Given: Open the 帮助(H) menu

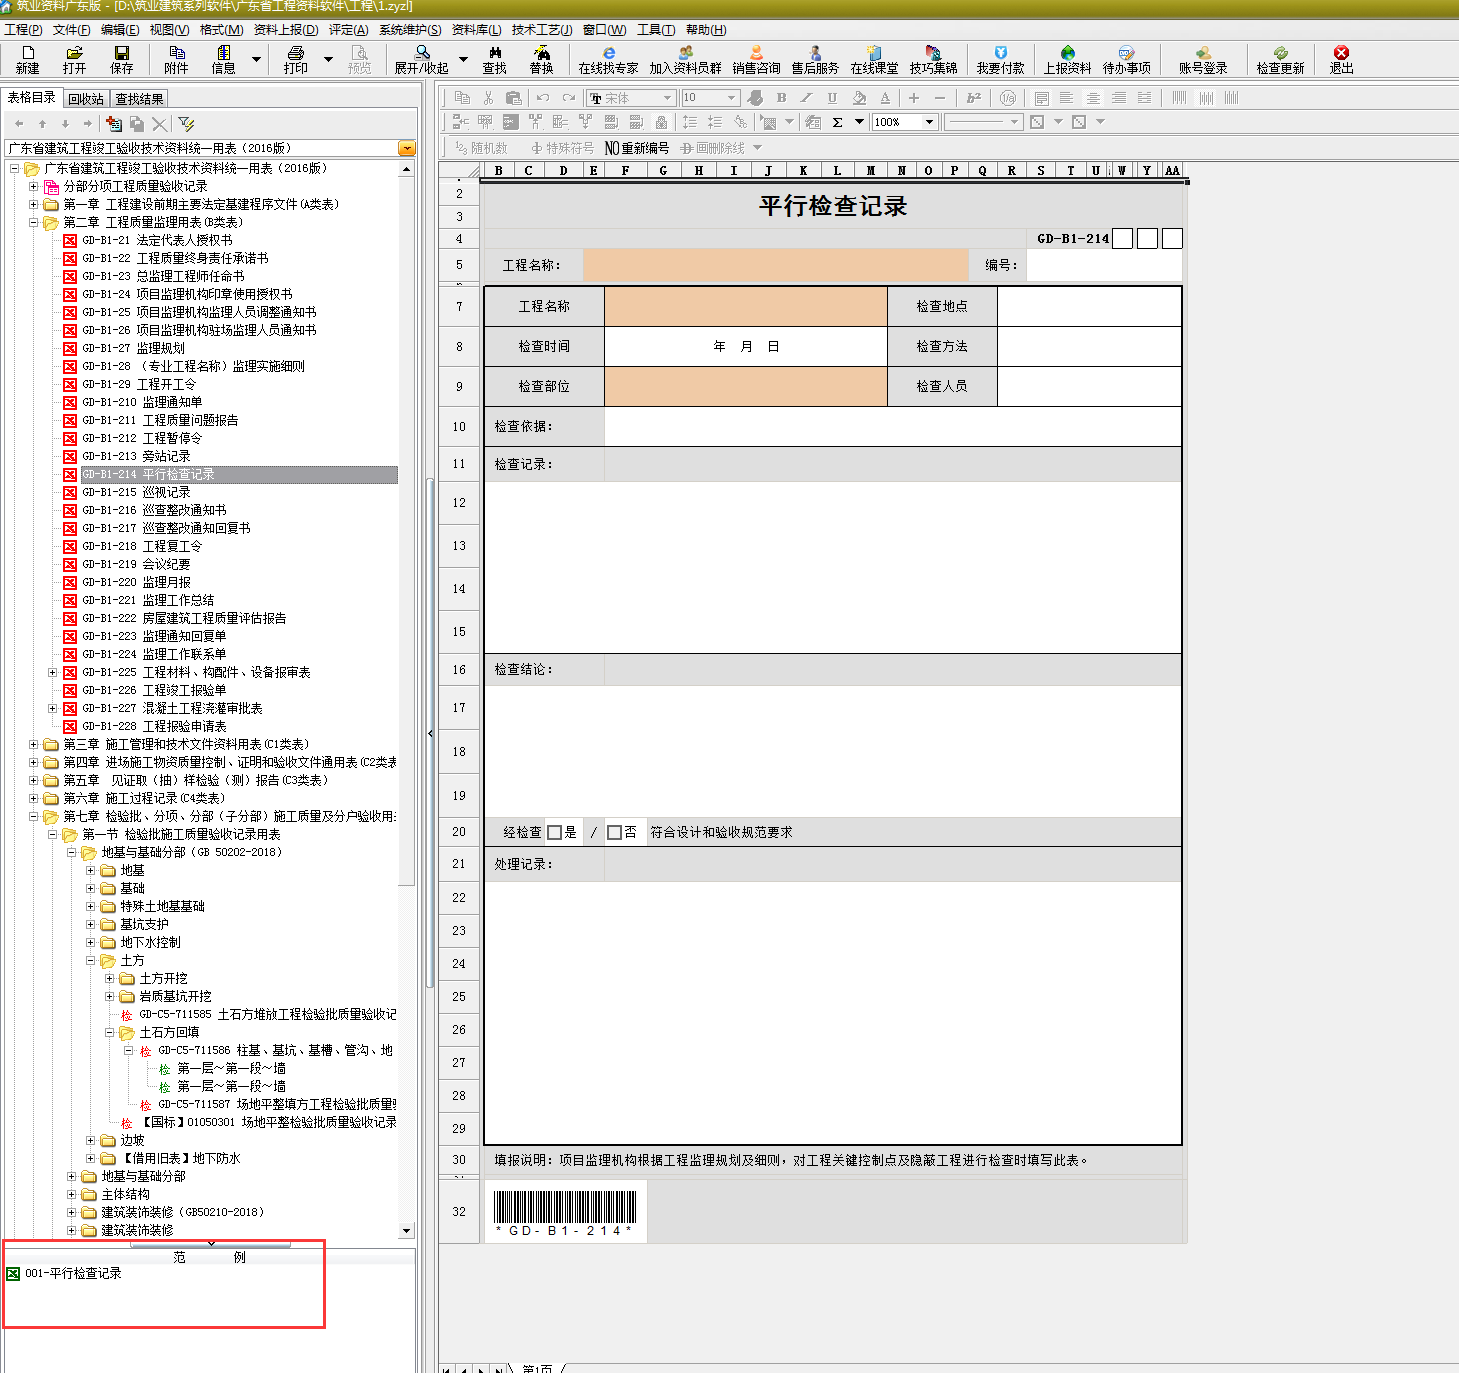Looking at the screenshot, I should (706, 30).
